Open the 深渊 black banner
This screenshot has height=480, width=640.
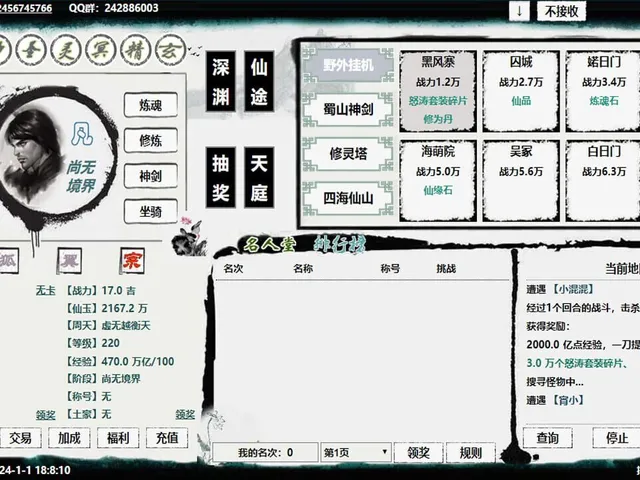[x=220, y=81]
